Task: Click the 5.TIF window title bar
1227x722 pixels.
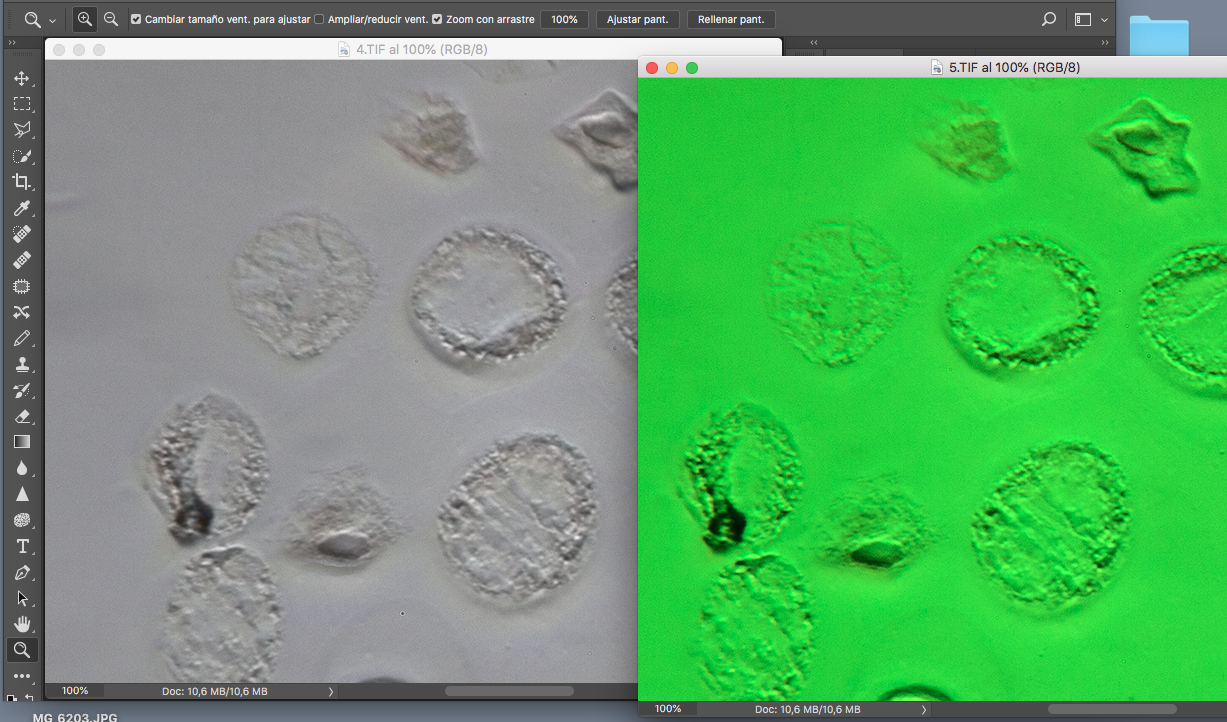Action: pyautogui.click(x=932, y=67)
